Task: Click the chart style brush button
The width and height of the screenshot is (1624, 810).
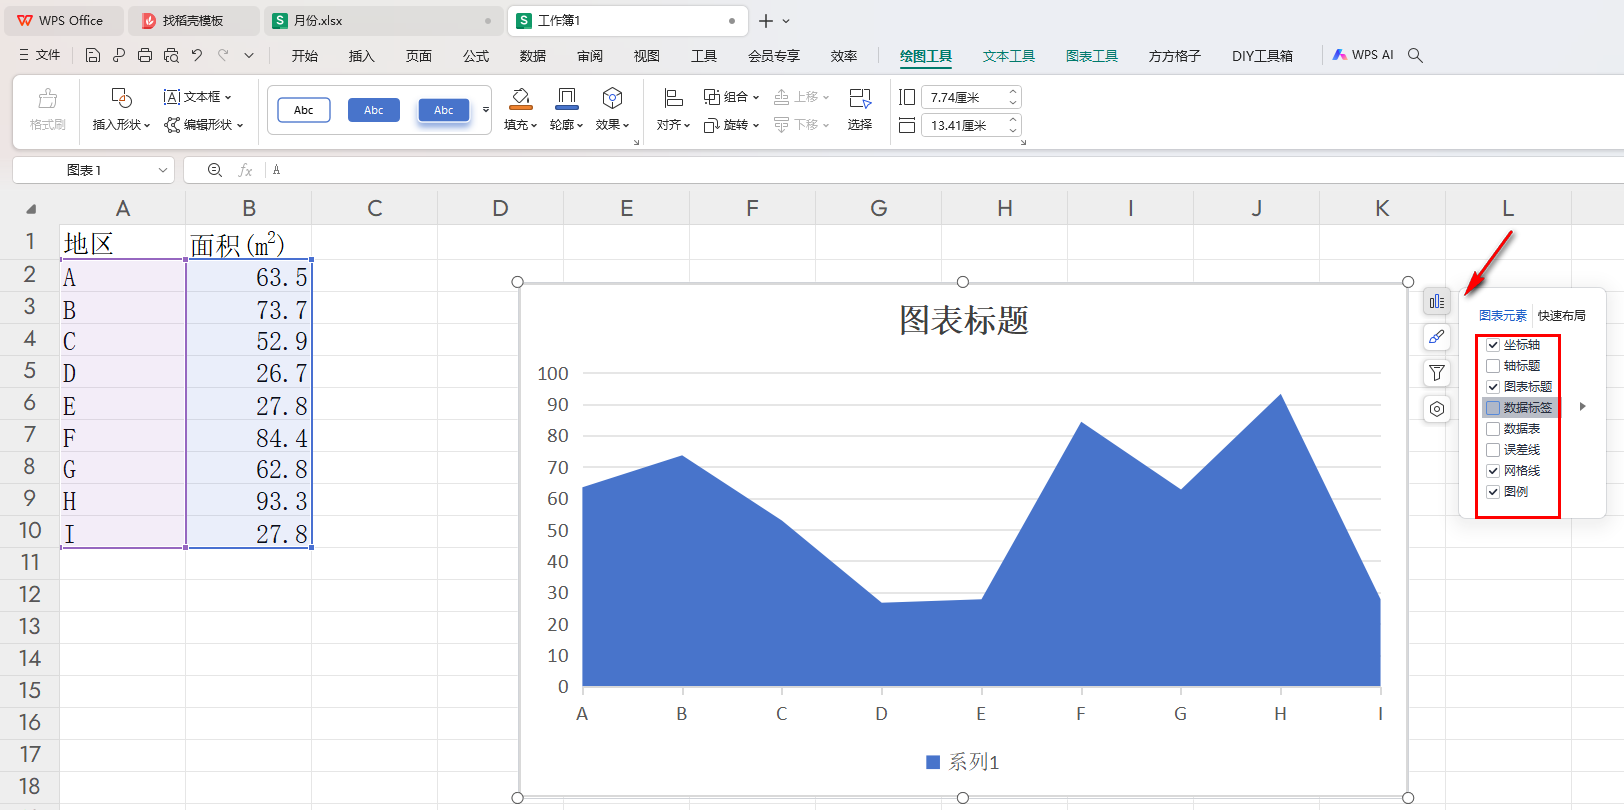Action: 1437,337
